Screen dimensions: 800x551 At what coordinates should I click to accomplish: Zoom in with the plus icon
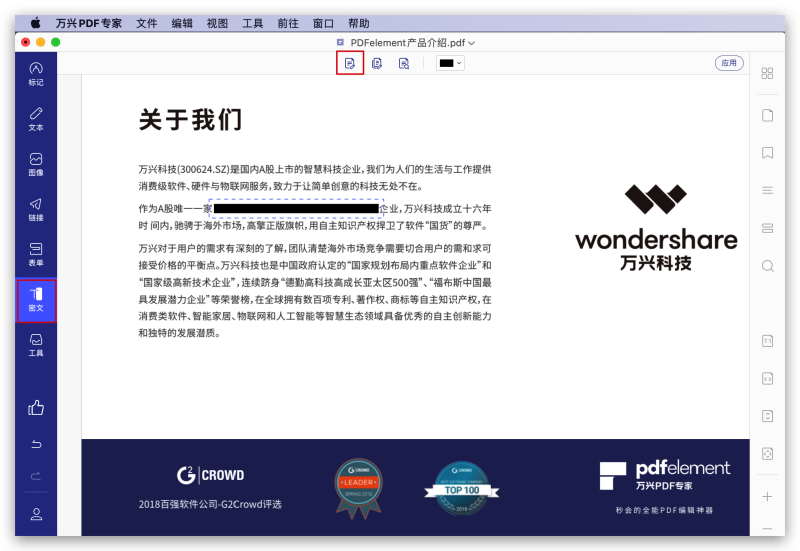click(767, 496)
